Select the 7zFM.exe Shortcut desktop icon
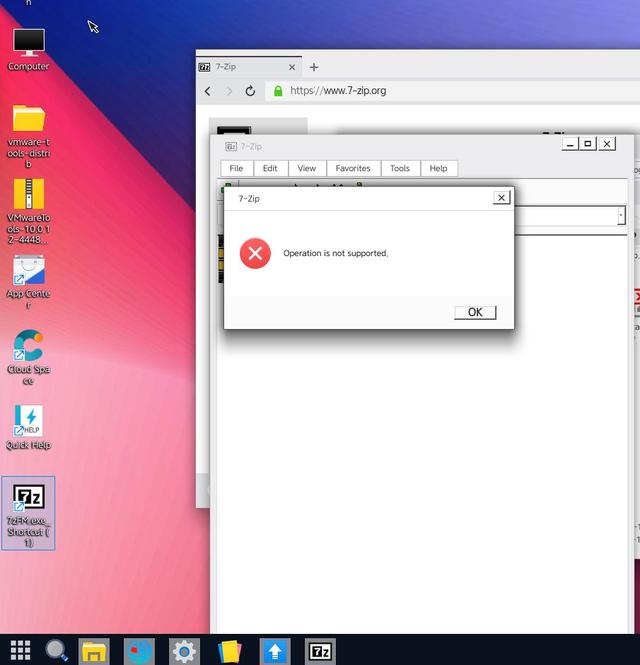 [x=28, y=513]
